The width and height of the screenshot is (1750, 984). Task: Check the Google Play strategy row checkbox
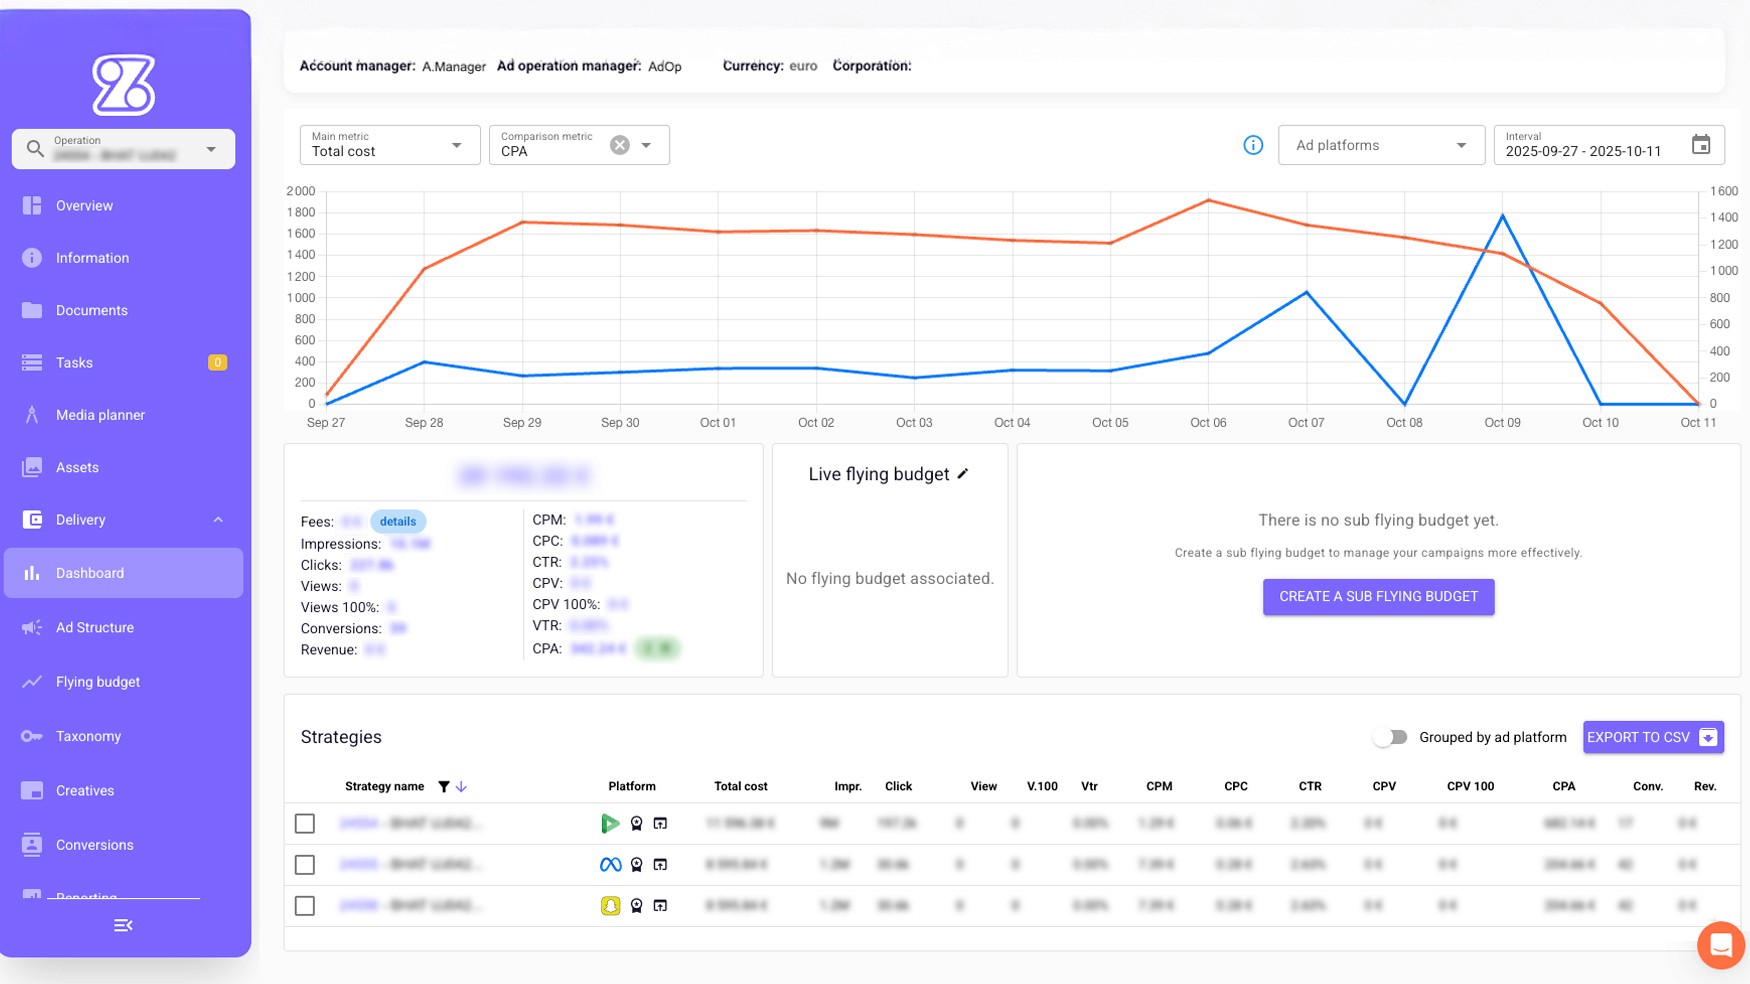coord(305,824)
